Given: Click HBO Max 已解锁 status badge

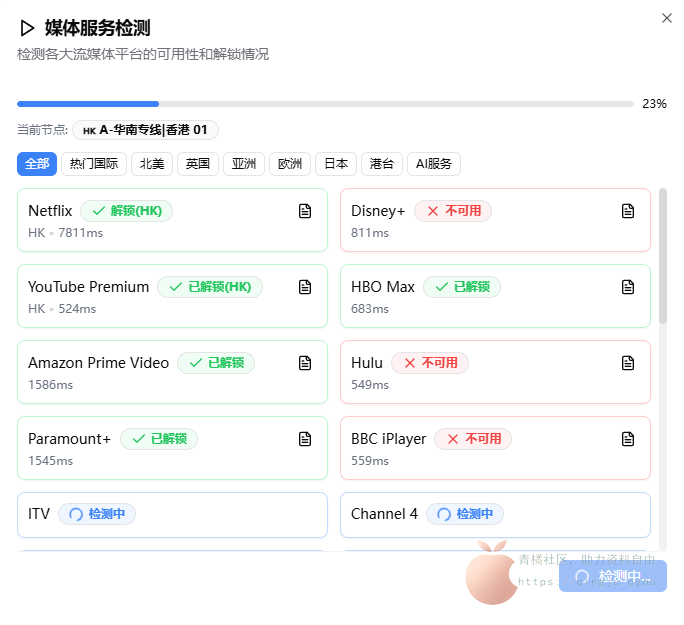Looking at the screenshot, I should [x=462, y=287].
